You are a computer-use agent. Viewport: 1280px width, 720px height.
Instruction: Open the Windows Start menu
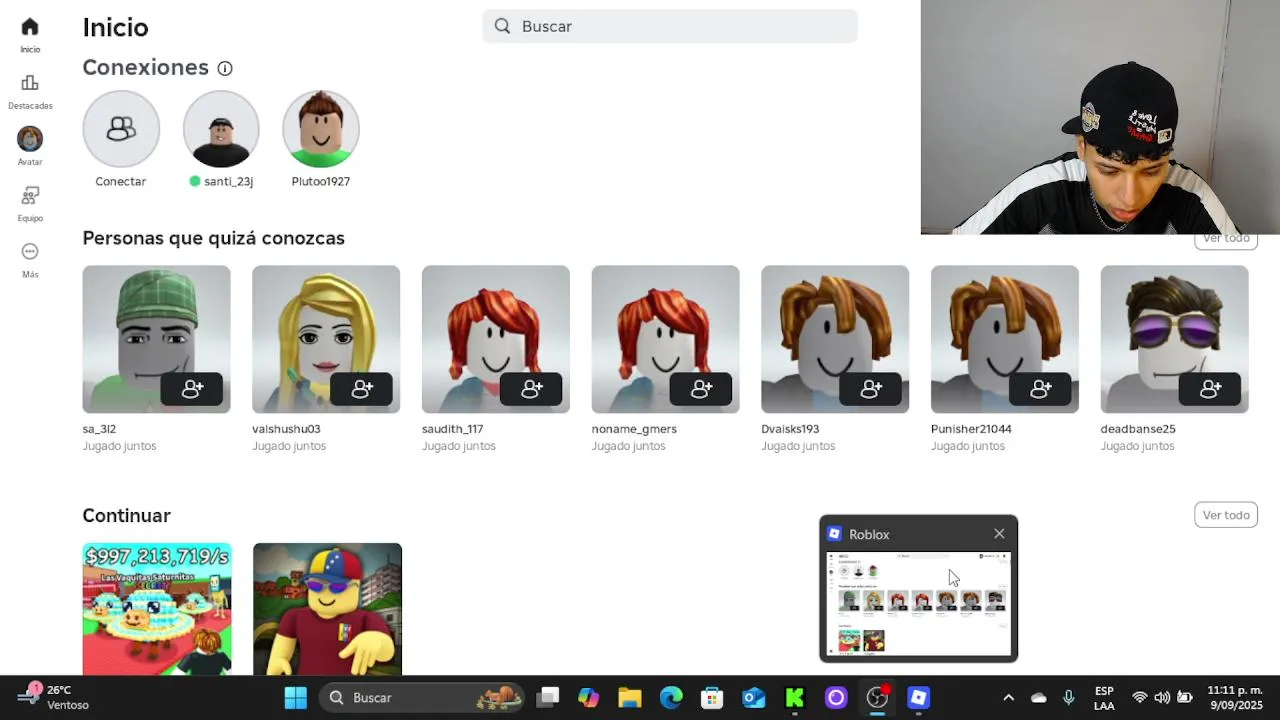tap(296, 698)
